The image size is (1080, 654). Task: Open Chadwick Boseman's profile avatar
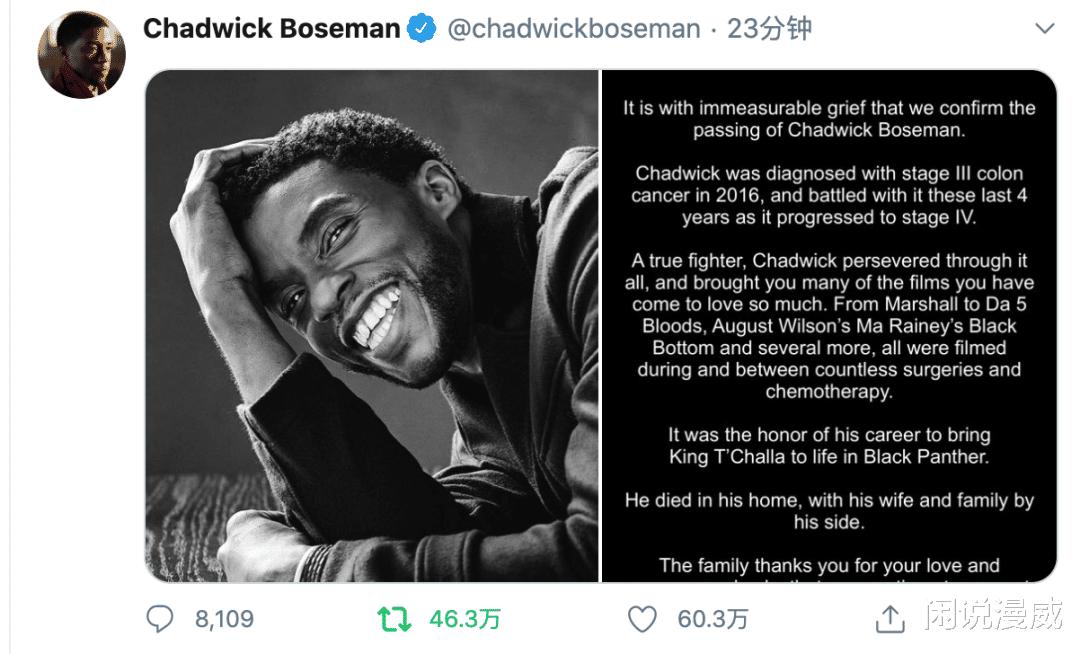tap(82, 56)
